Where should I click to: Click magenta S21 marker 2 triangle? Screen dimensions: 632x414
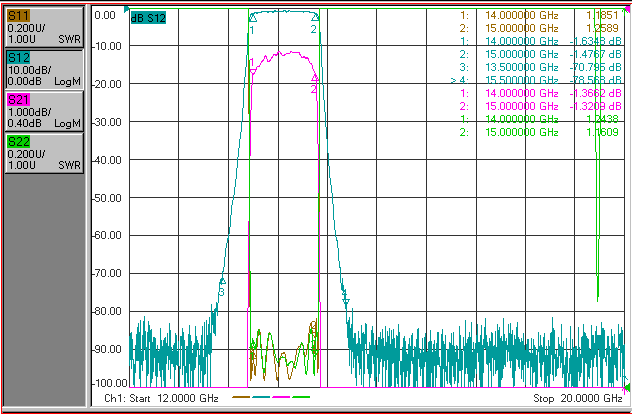tap(315, 78)
